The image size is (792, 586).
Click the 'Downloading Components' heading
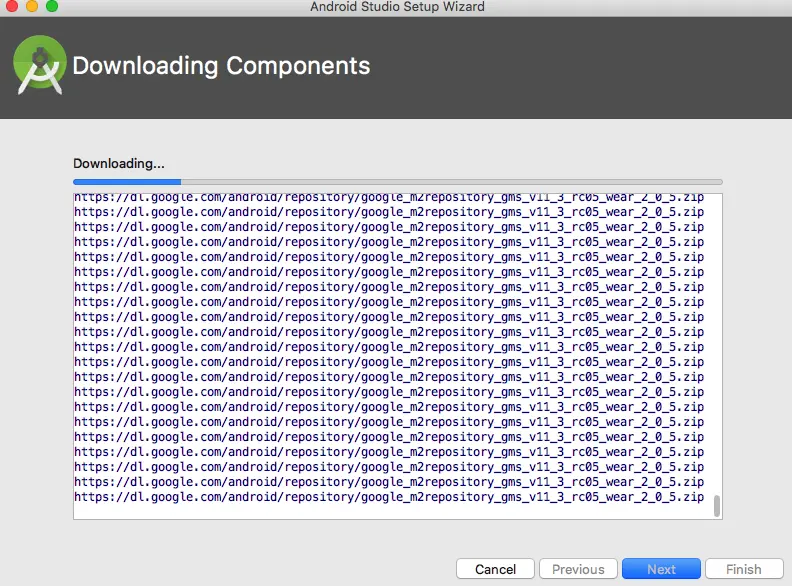pos(221,66)
